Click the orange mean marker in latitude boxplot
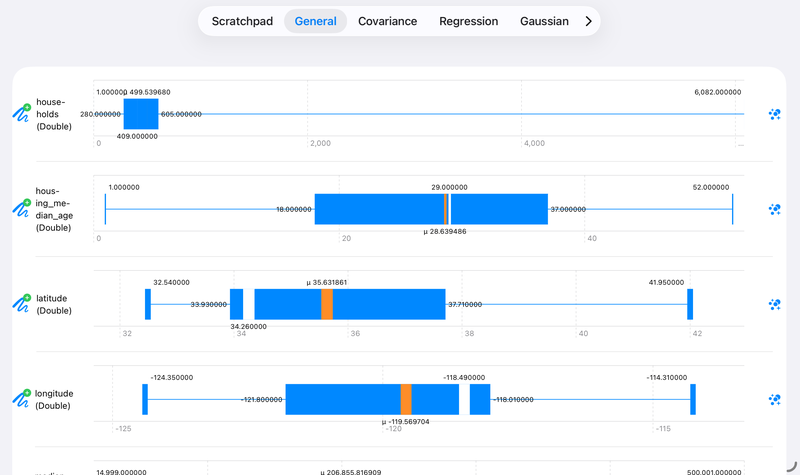 [327, 304]
